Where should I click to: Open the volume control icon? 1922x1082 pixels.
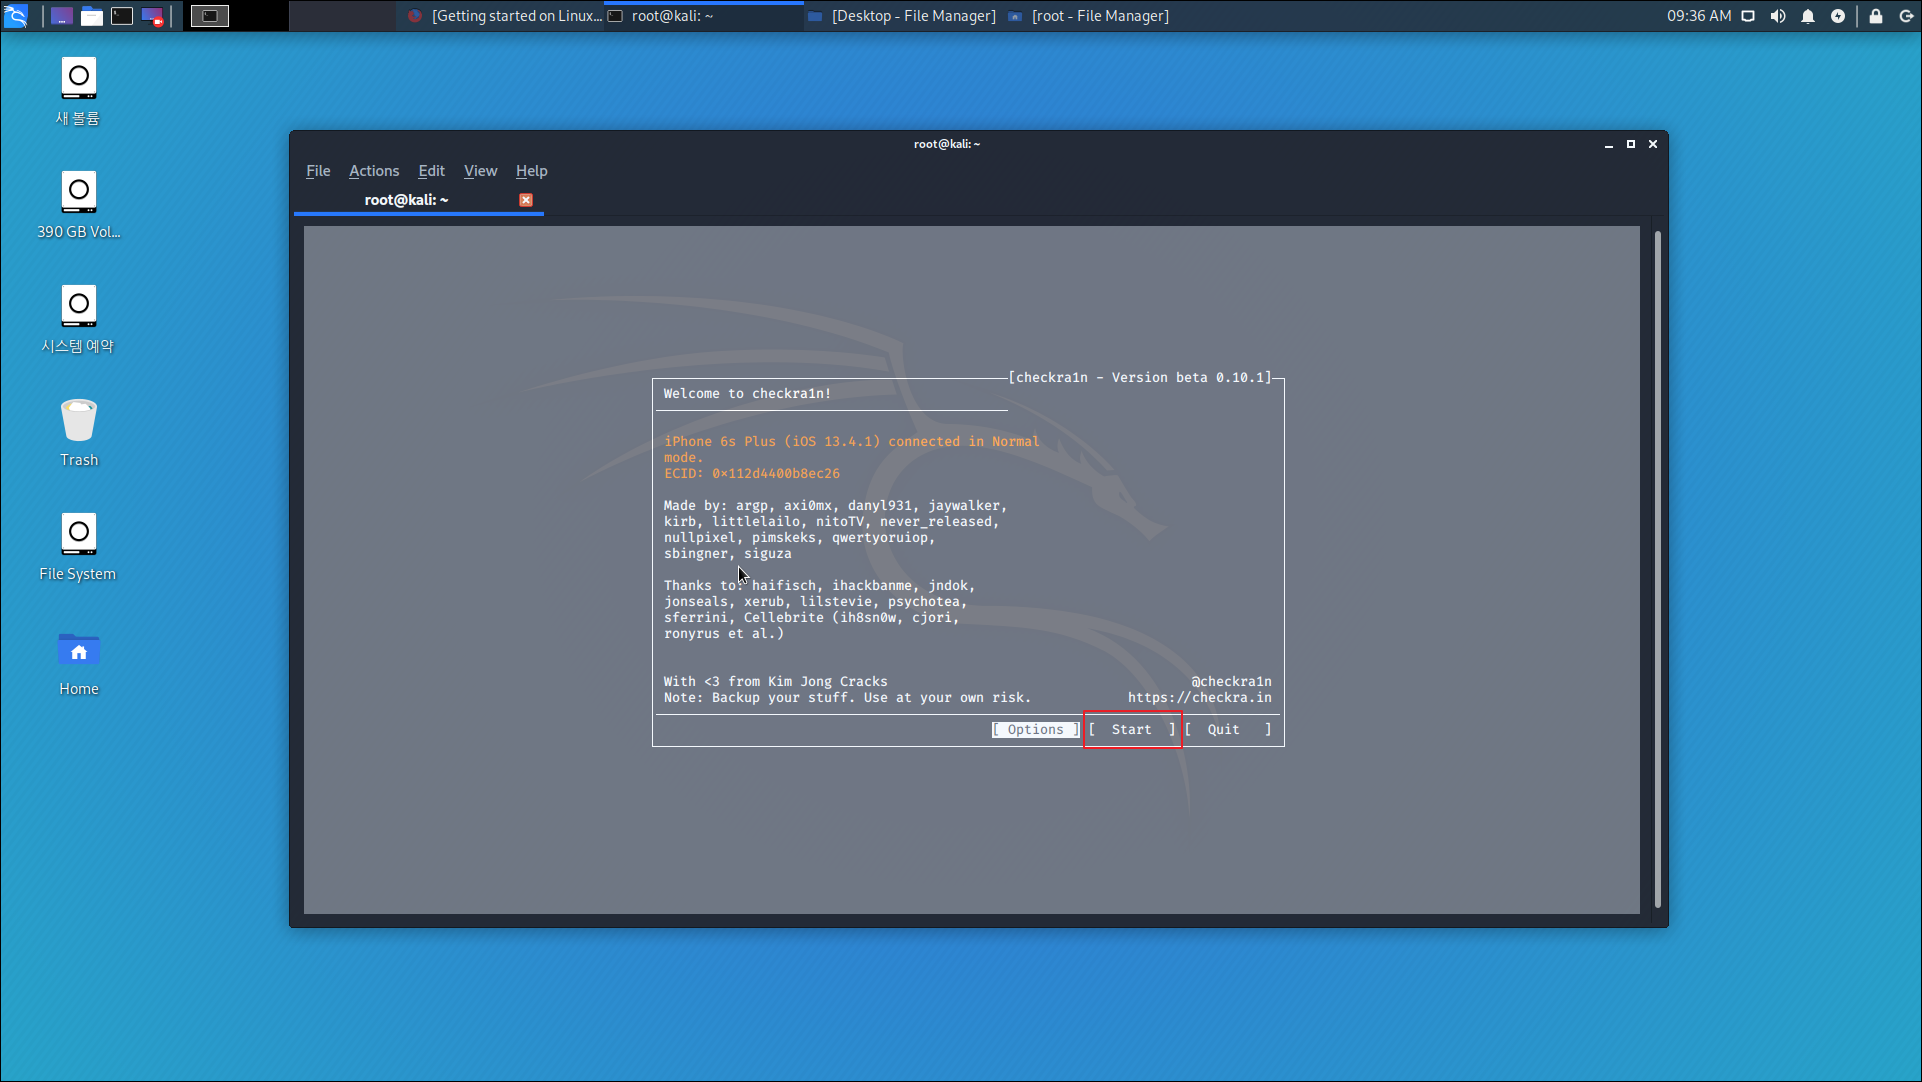1778,16
